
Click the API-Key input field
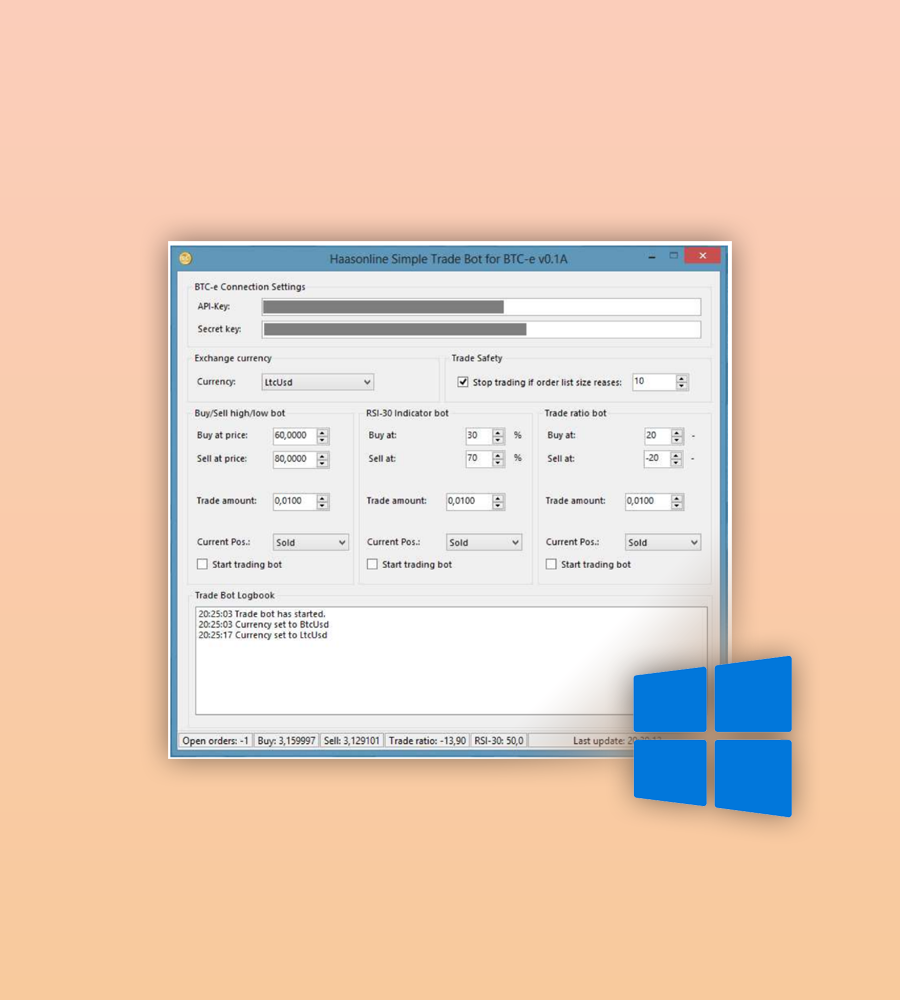click(x=481, y=307)
